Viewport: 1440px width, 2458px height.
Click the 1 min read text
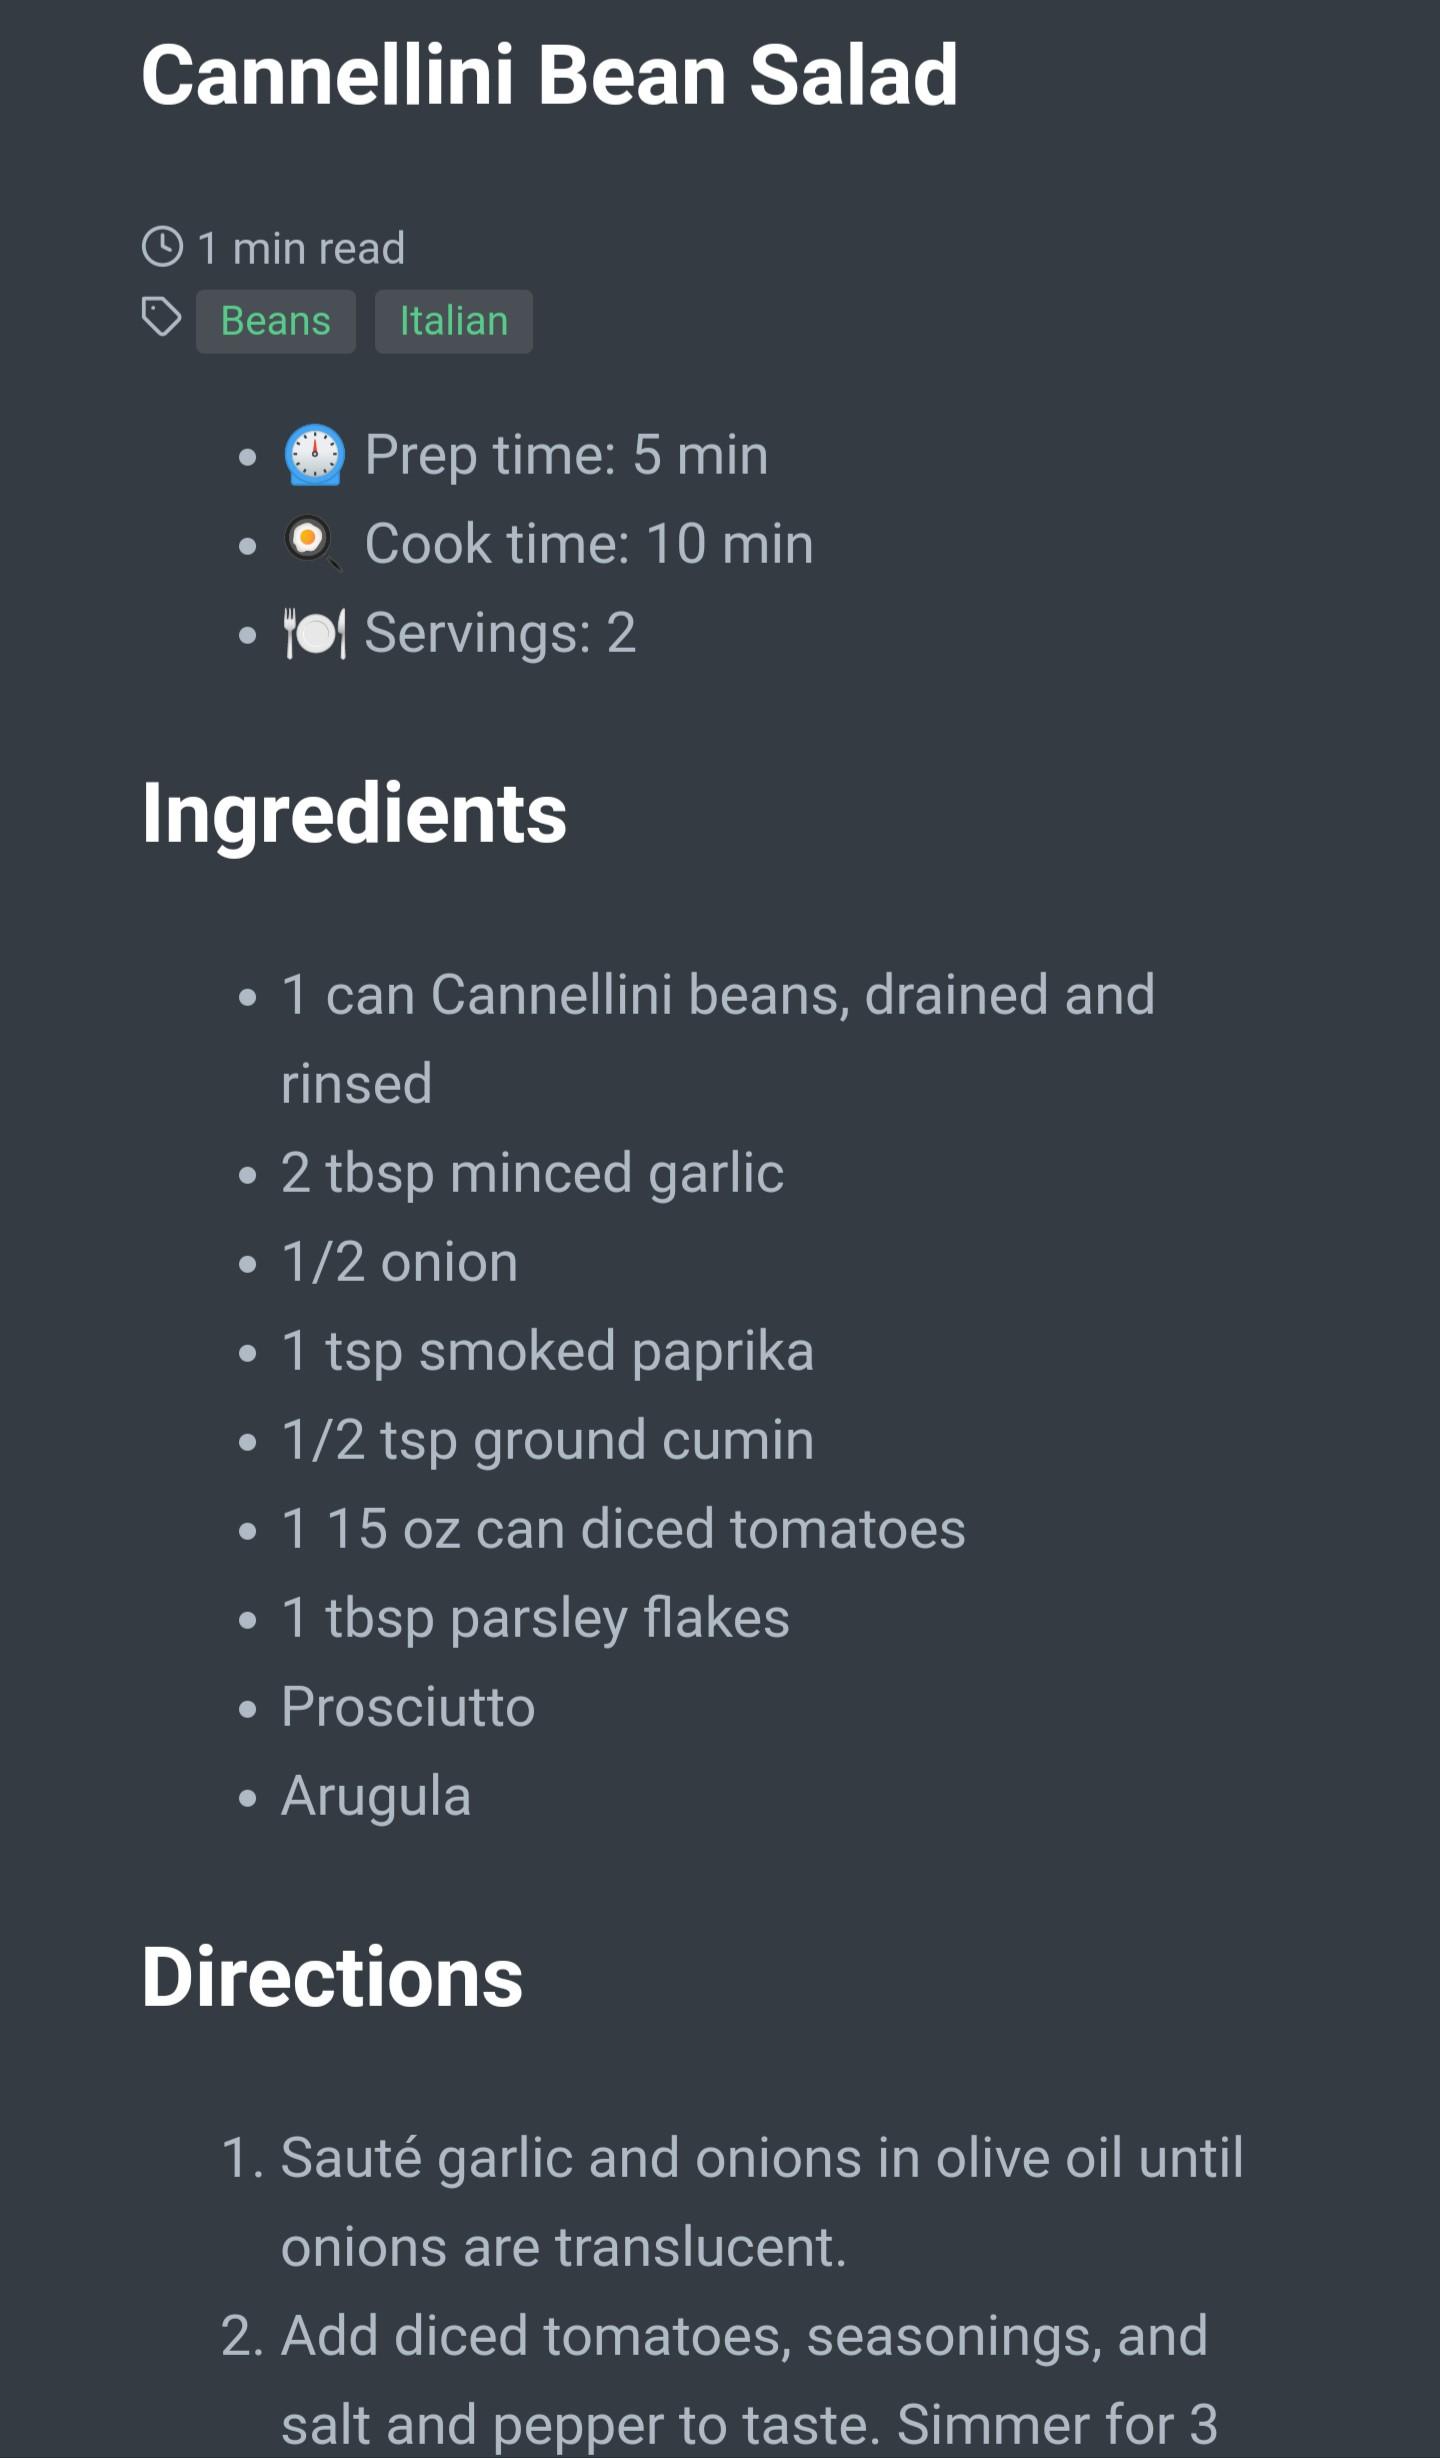tap(301, 248)
